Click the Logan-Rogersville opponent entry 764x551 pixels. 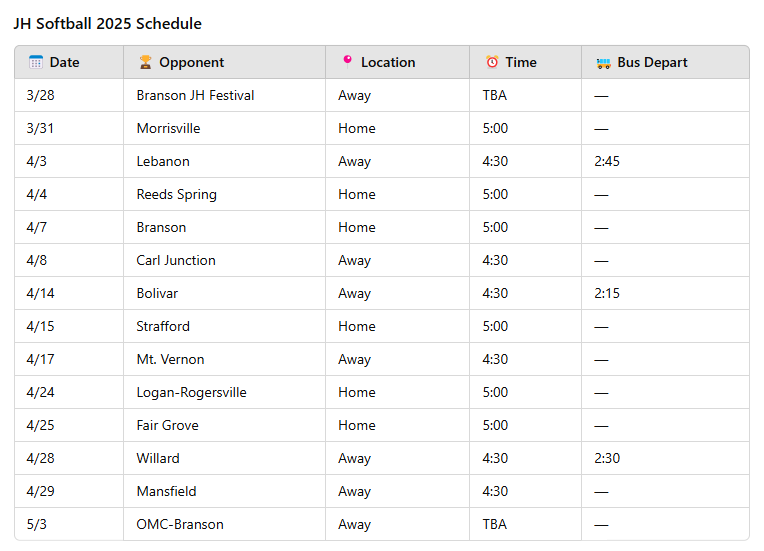pyautogui.click(x=191, y=392)
